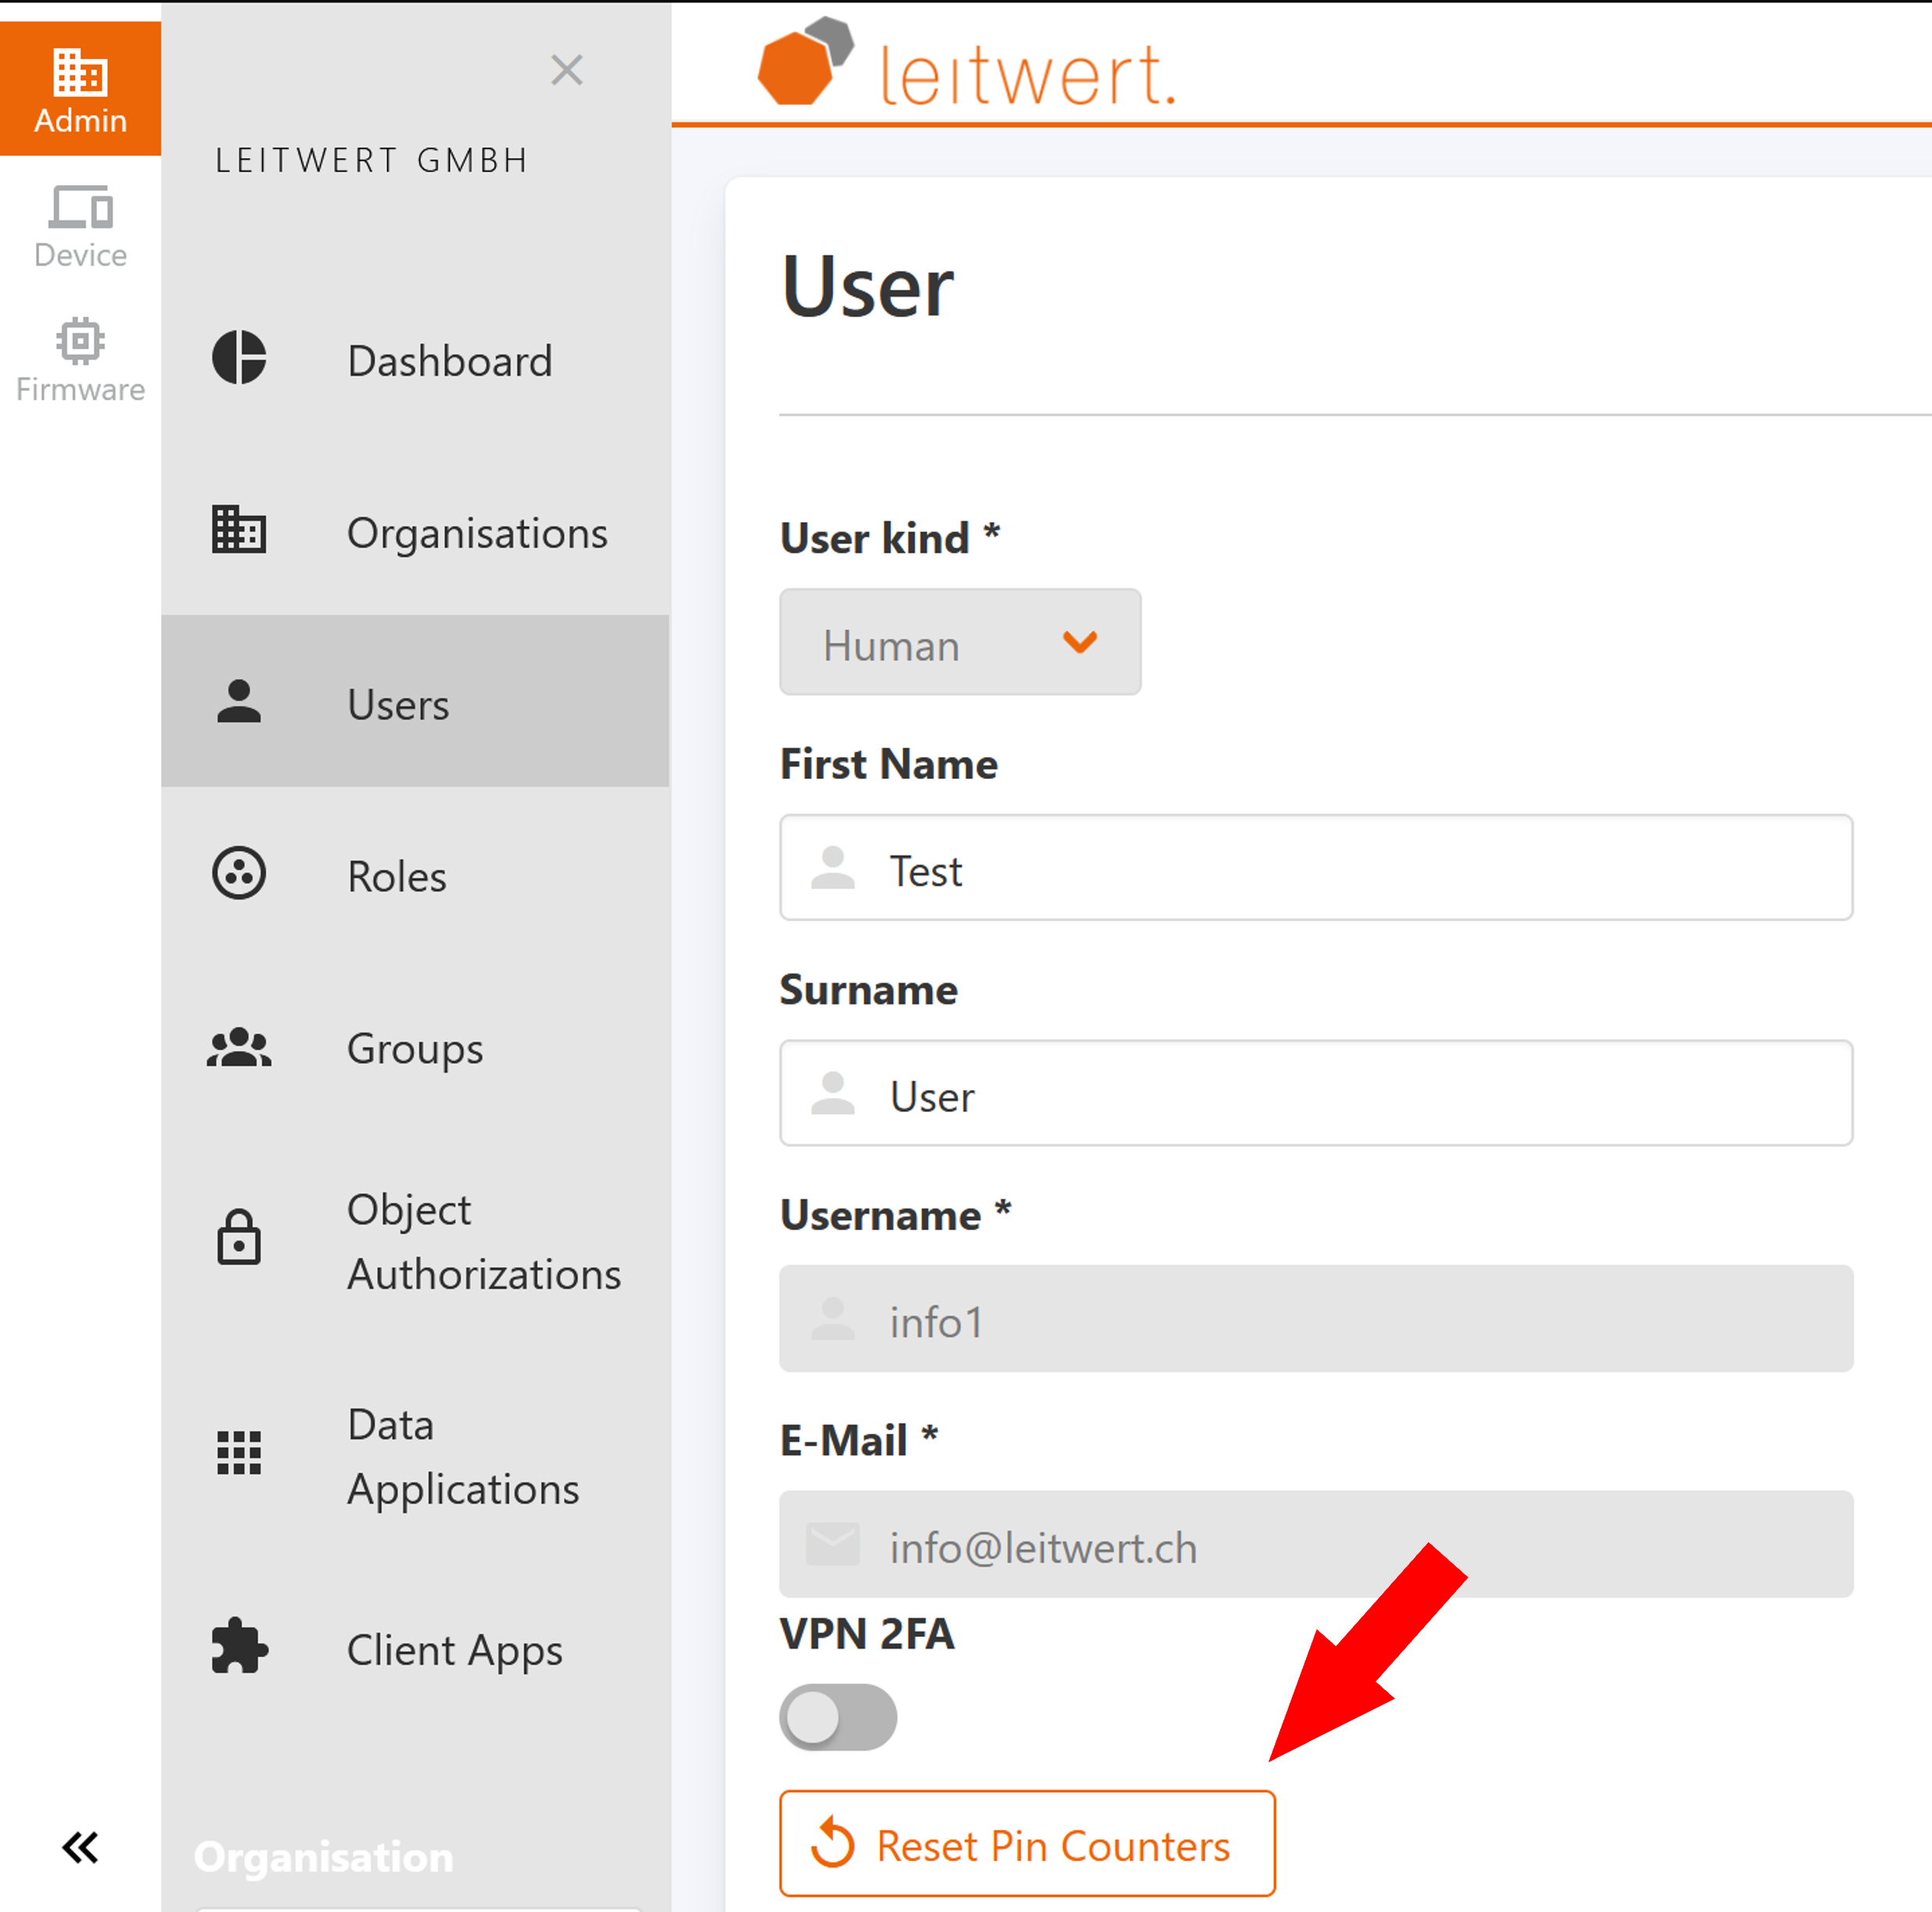This screenshot has width=1932, height=1912.
Task: Click the Groups people icon
Action: [239, 1047]
